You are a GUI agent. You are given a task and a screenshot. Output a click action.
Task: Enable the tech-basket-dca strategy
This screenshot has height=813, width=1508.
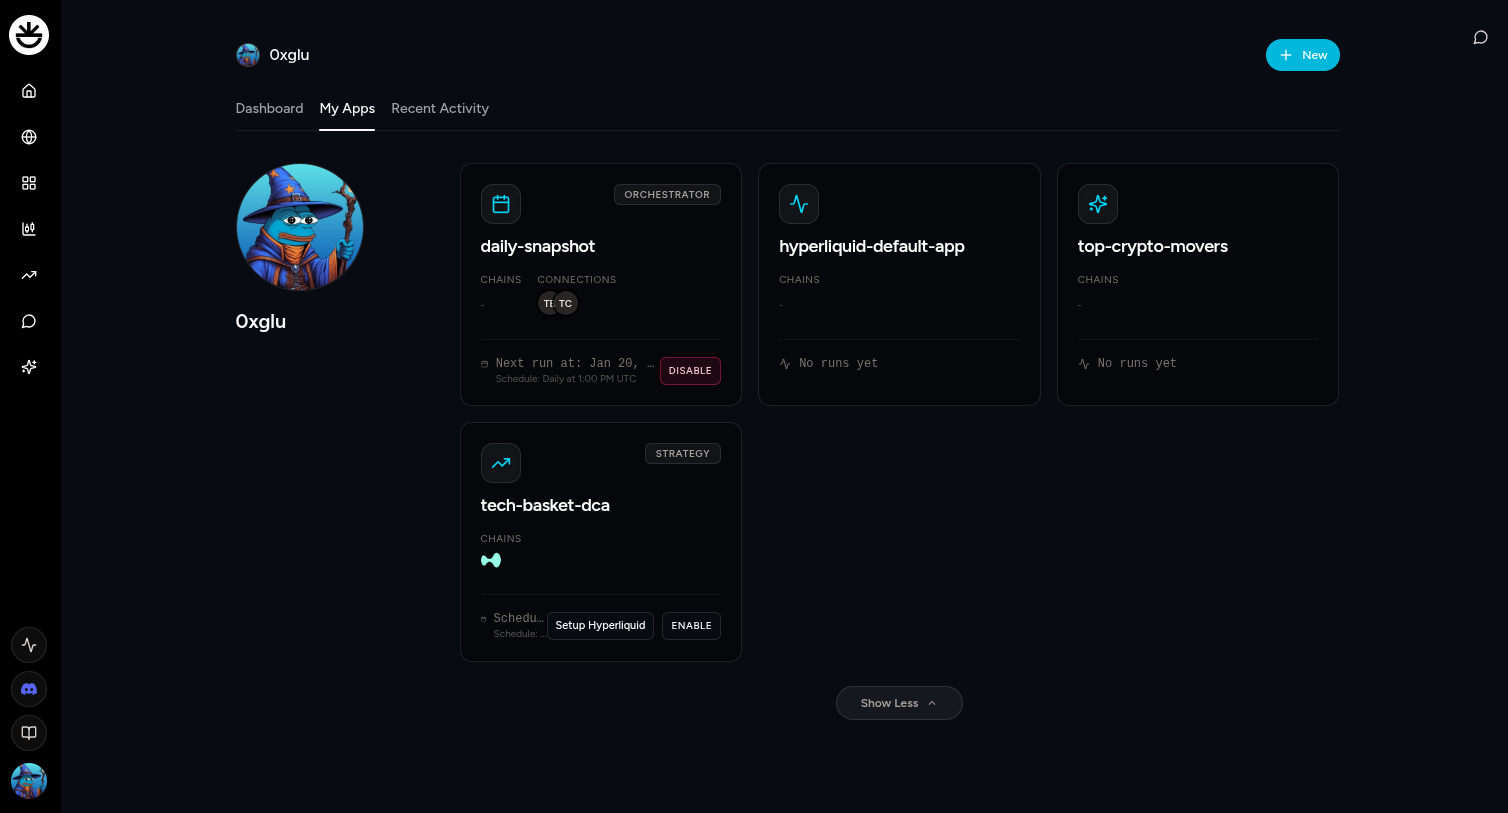coord(691,626)
